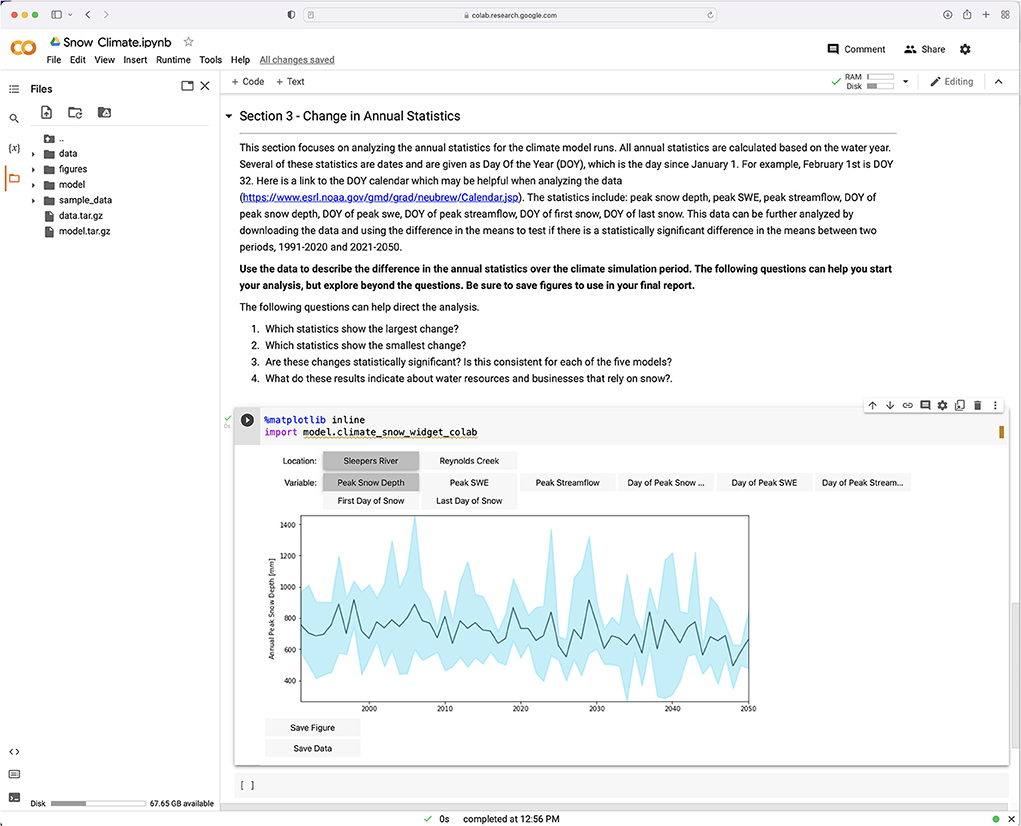Expand the model folder
This screenshot has height=826, width=1021.
click(33, 186)
